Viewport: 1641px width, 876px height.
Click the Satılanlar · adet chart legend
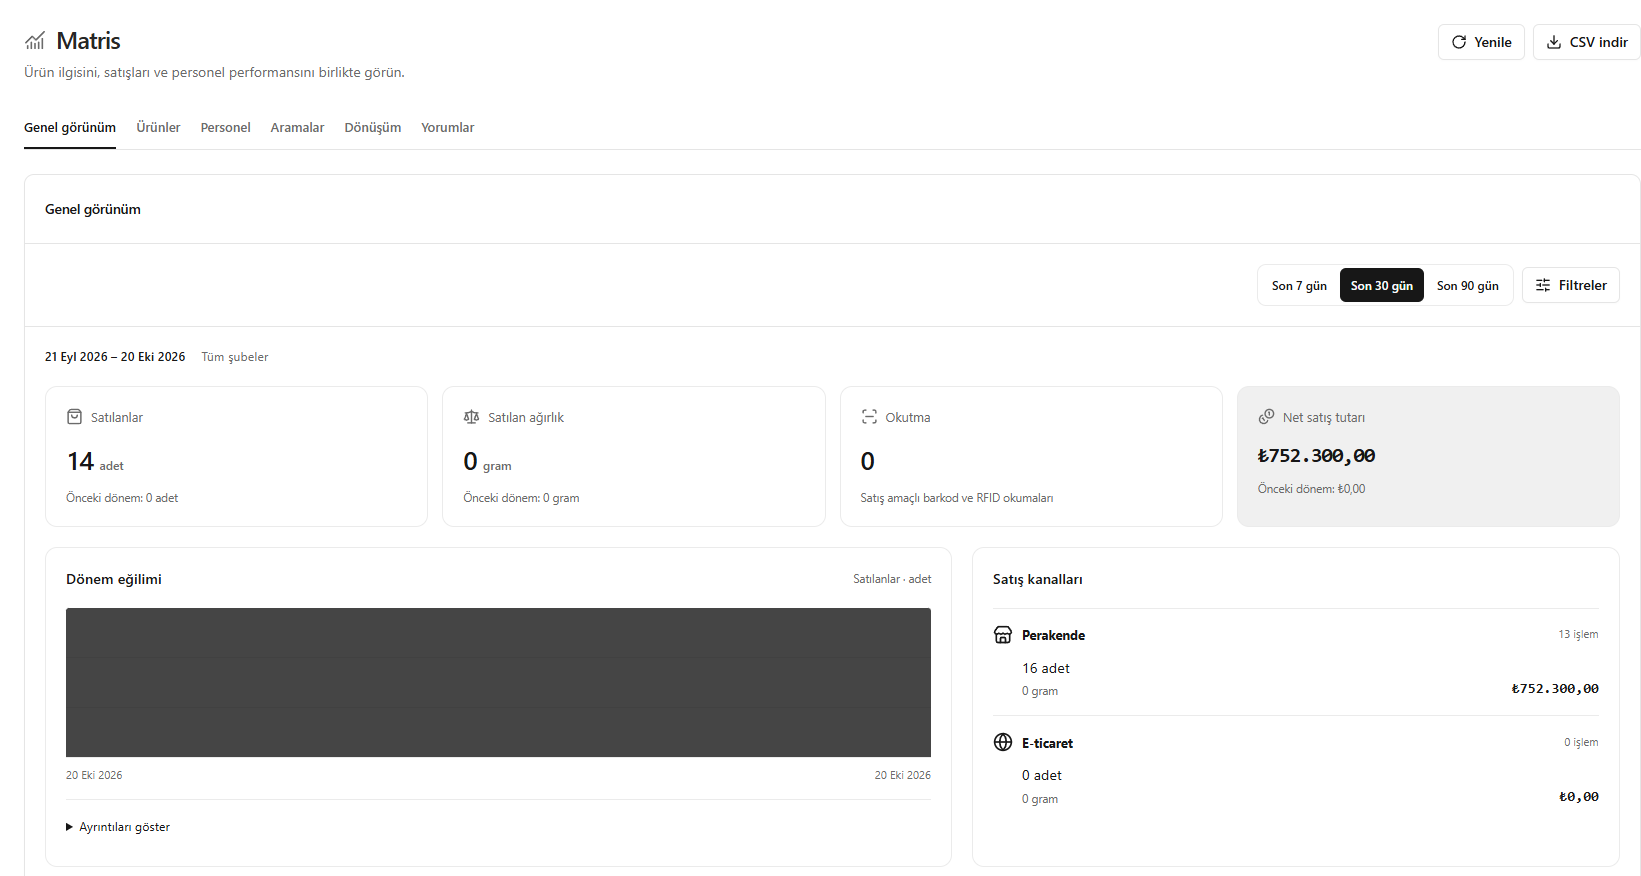(892, 579)
